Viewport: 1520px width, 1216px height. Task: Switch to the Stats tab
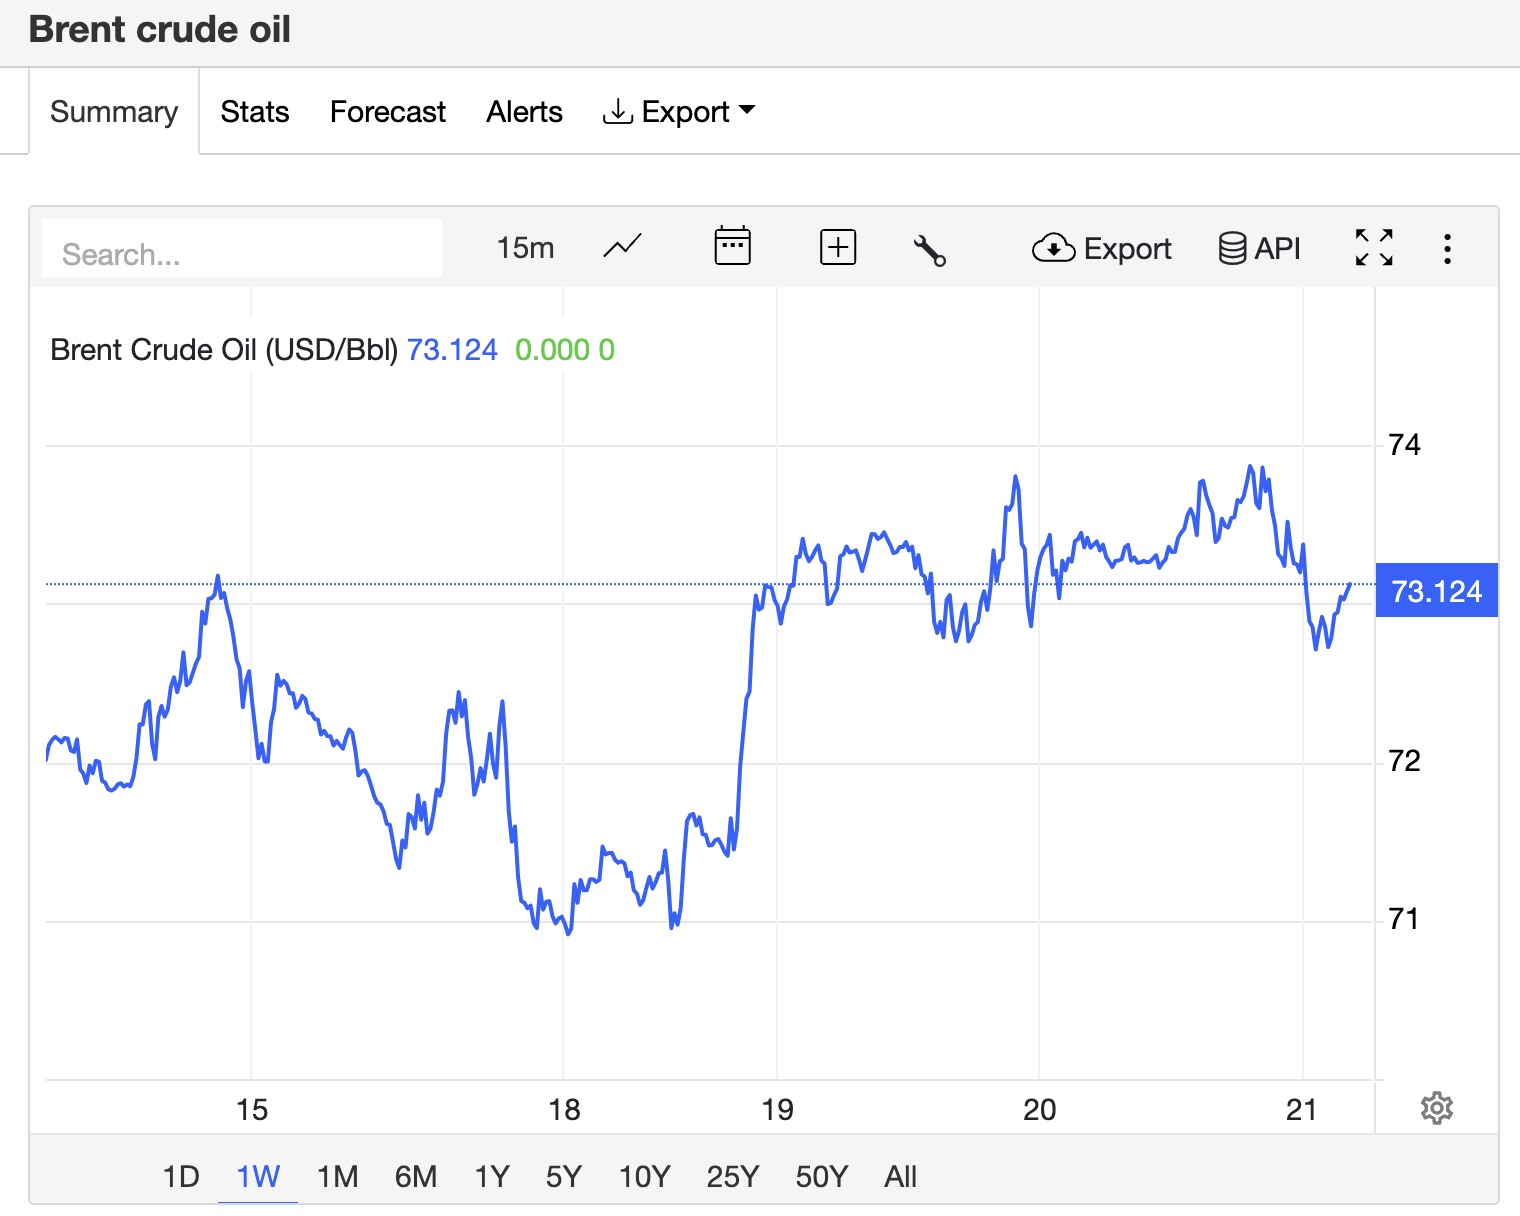[255, 111]
